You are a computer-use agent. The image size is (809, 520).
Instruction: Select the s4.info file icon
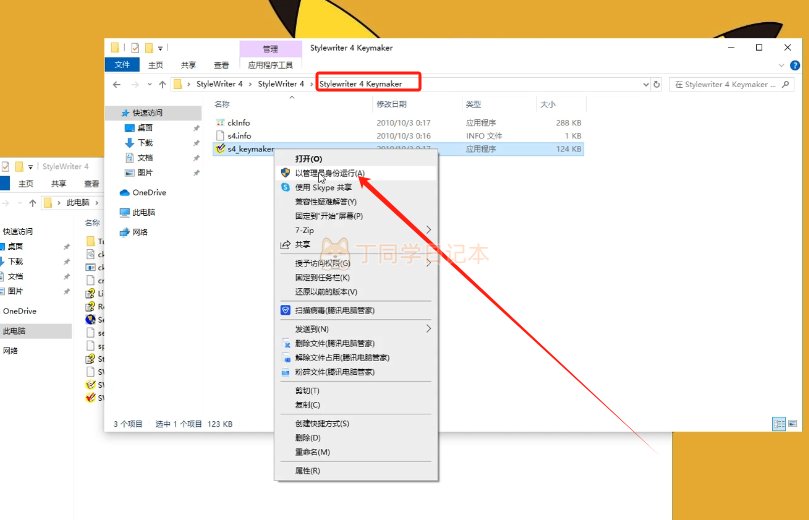point(220,136)
